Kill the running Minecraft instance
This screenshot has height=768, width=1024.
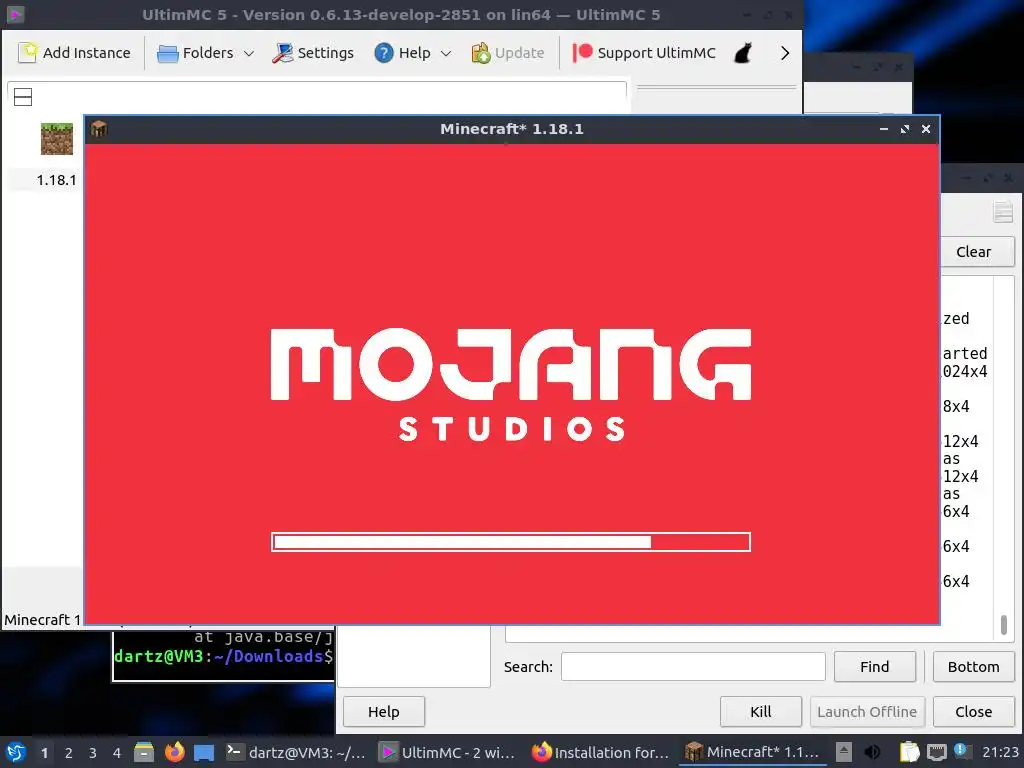pos(761,712)
